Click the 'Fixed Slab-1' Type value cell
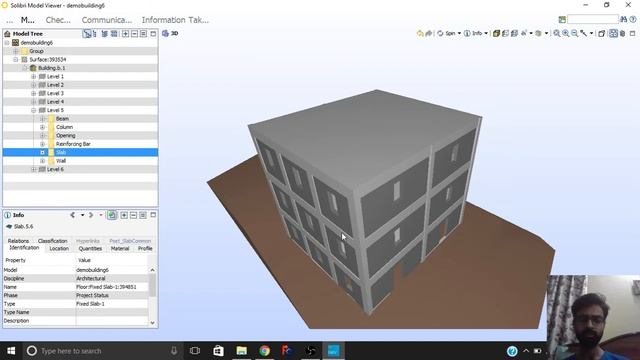This screenshot has height=360, width=640. coord(112,304)
